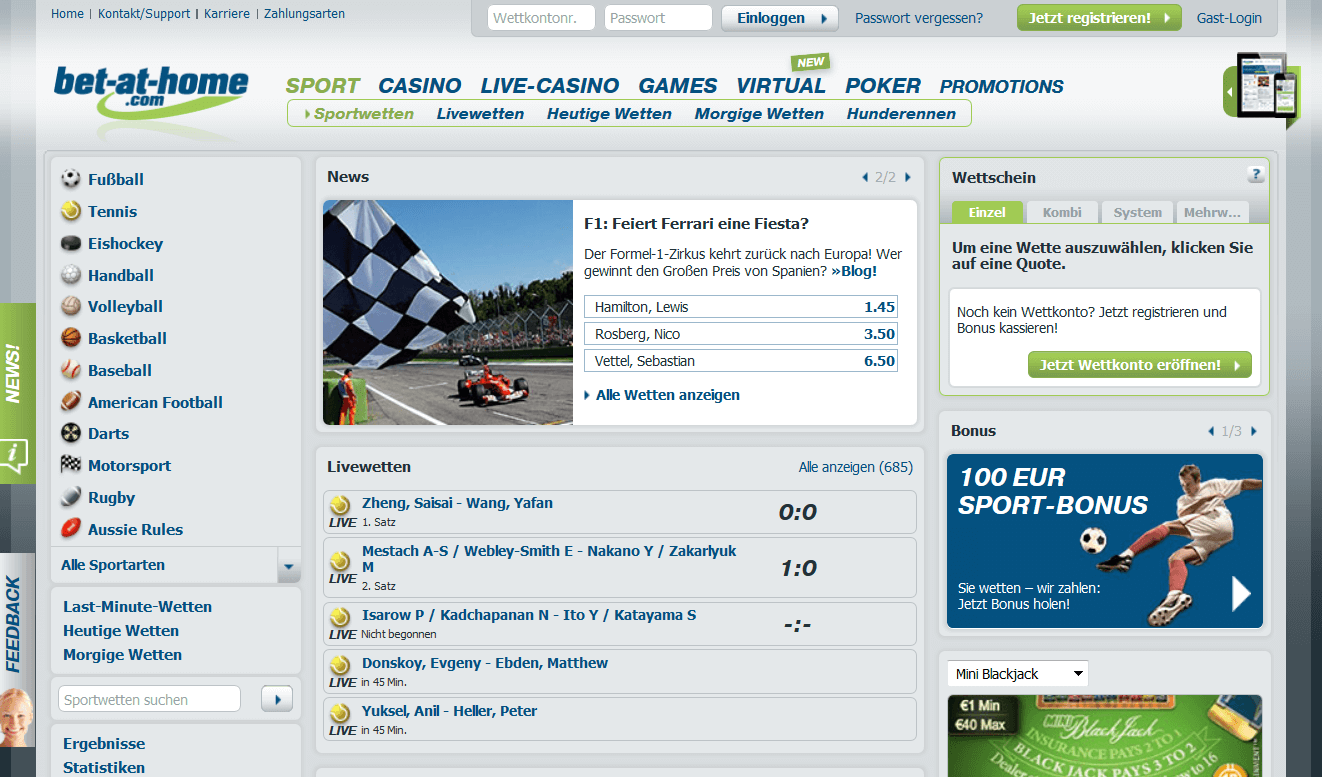Click tennis icon of Donskoy, Evgeny match
This screenshot has height=777, width=1322.
[x=340, y=665]
